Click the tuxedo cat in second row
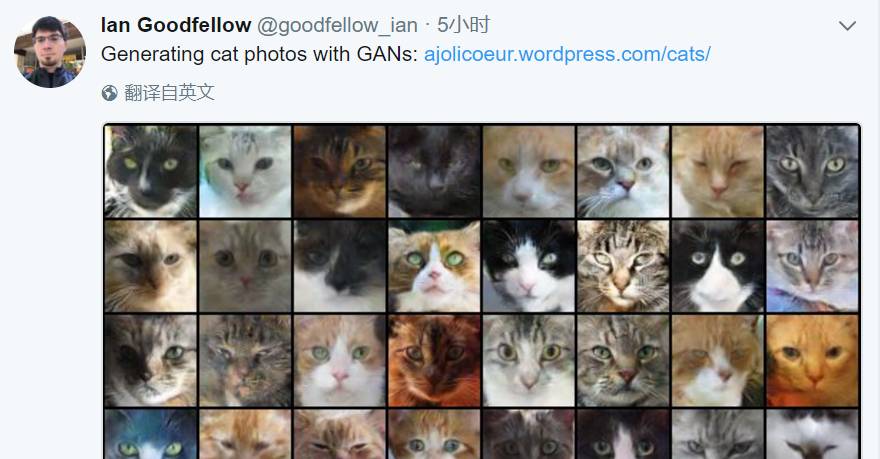Image resolution: width=880 pixels, height=459 pixels. click(718, 266)
